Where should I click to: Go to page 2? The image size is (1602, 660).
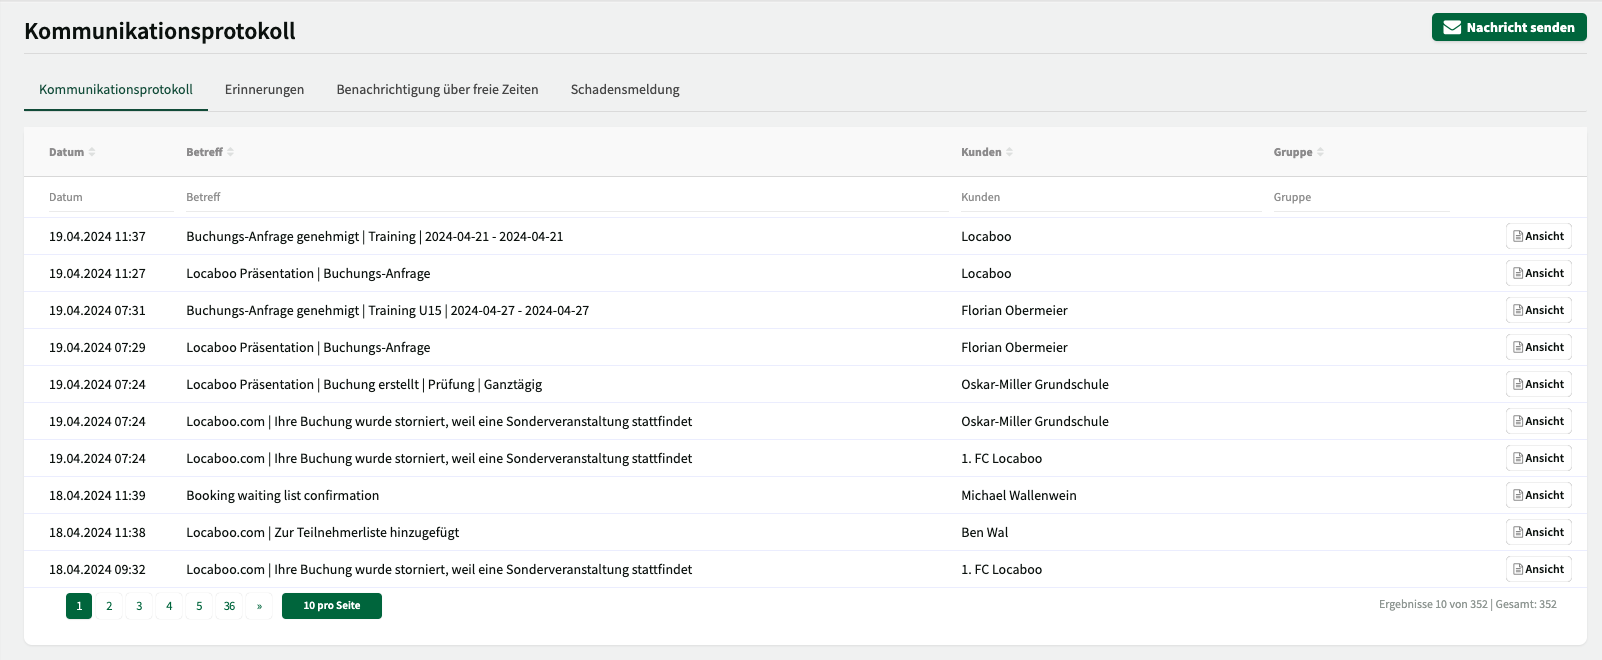109,606
